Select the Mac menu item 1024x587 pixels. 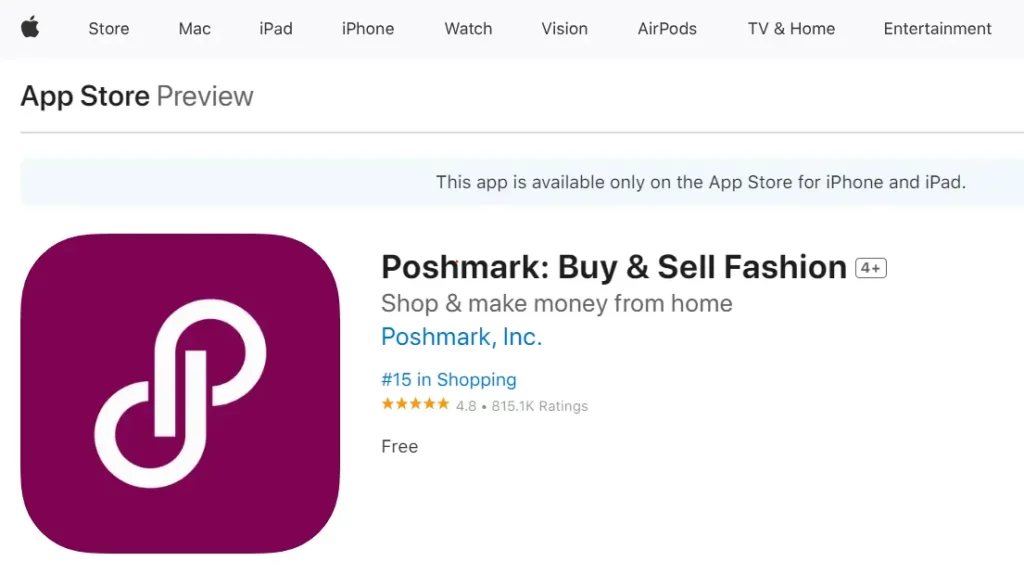tap(194, 29)
